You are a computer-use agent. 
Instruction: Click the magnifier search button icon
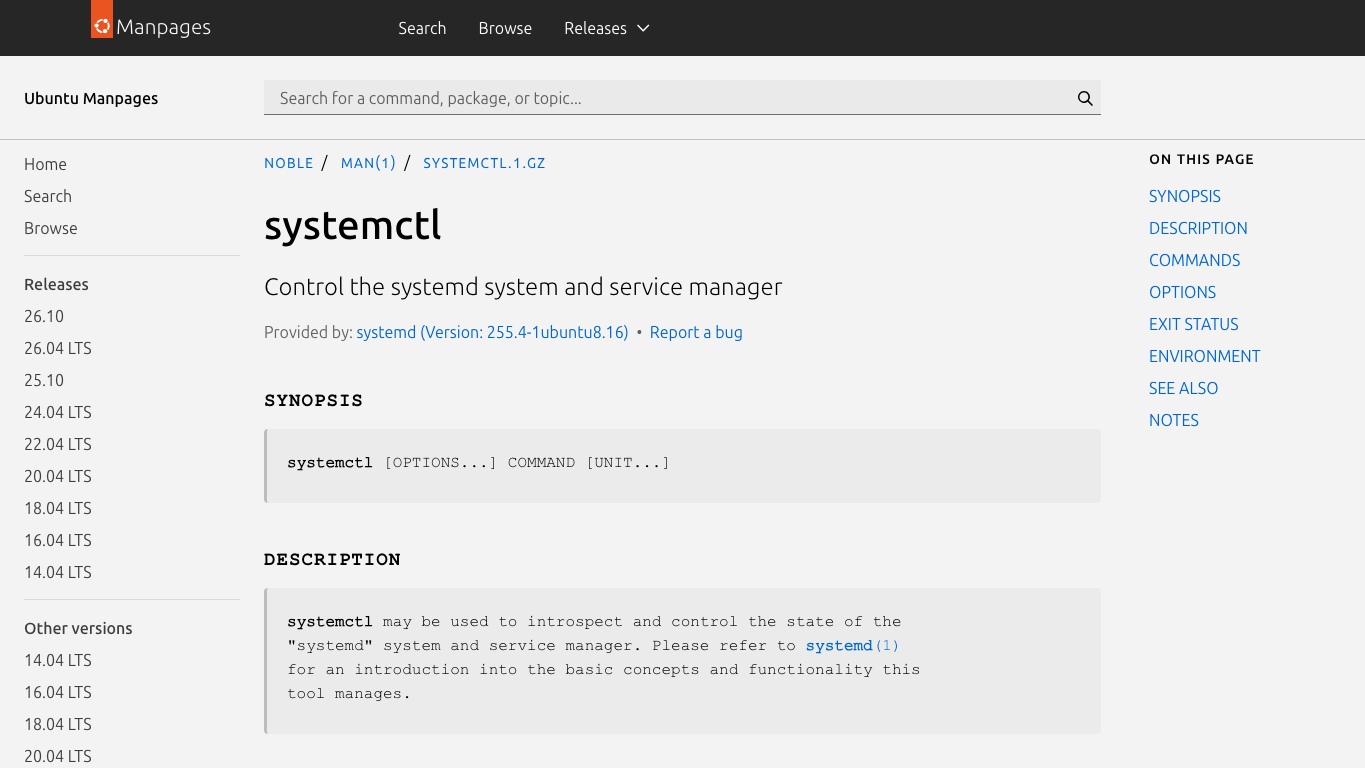(x=1085, y=98)
